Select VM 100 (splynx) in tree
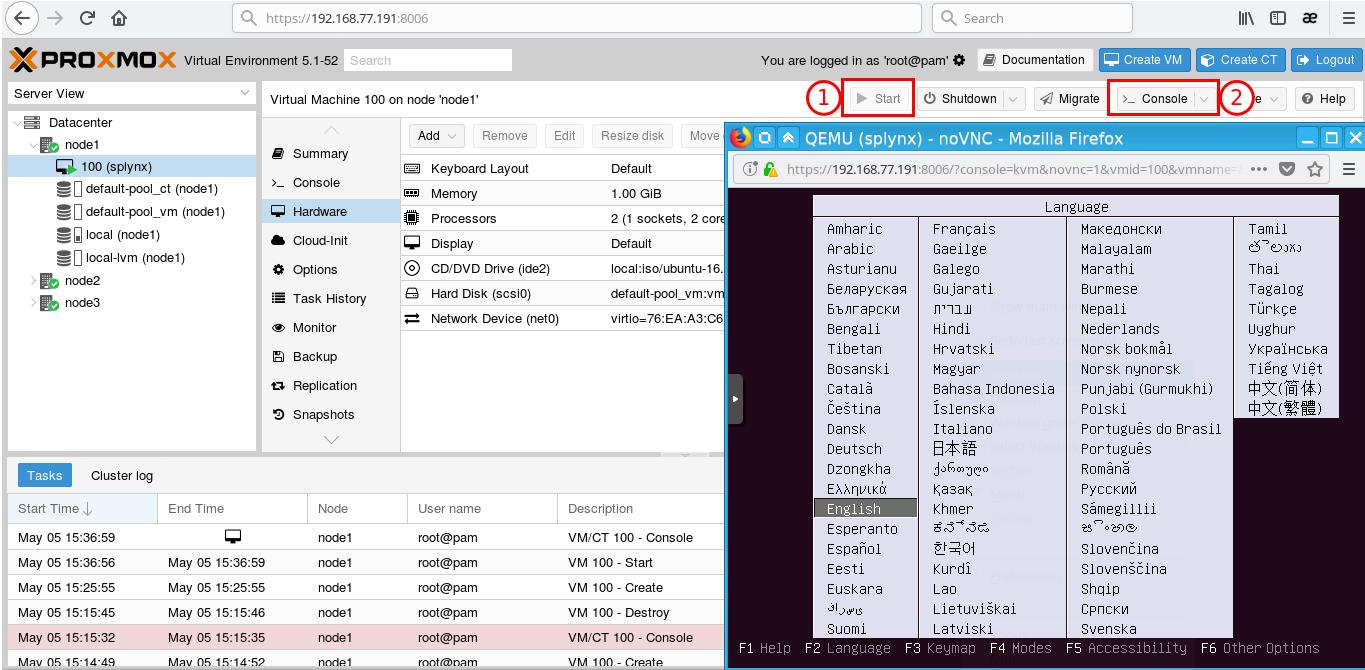Viewport: 1365px width, 670px height. tap(132, 166)
